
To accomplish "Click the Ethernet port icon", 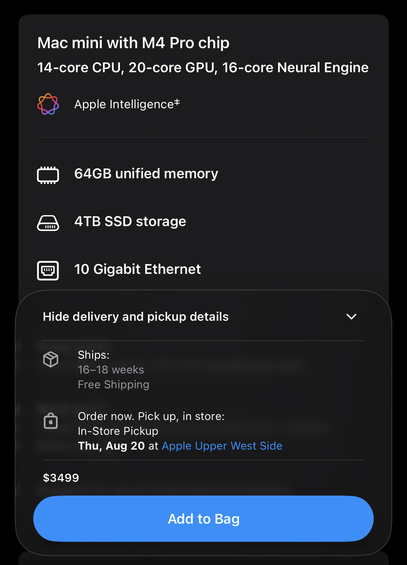I will [x=48, y=270].
